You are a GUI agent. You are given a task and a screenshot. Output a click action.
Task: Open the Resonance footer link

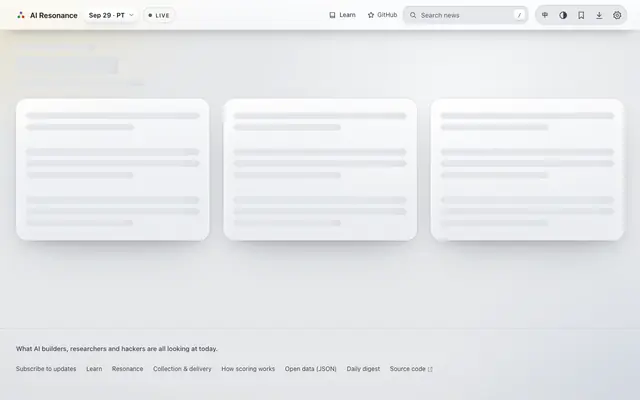point(127,369)
